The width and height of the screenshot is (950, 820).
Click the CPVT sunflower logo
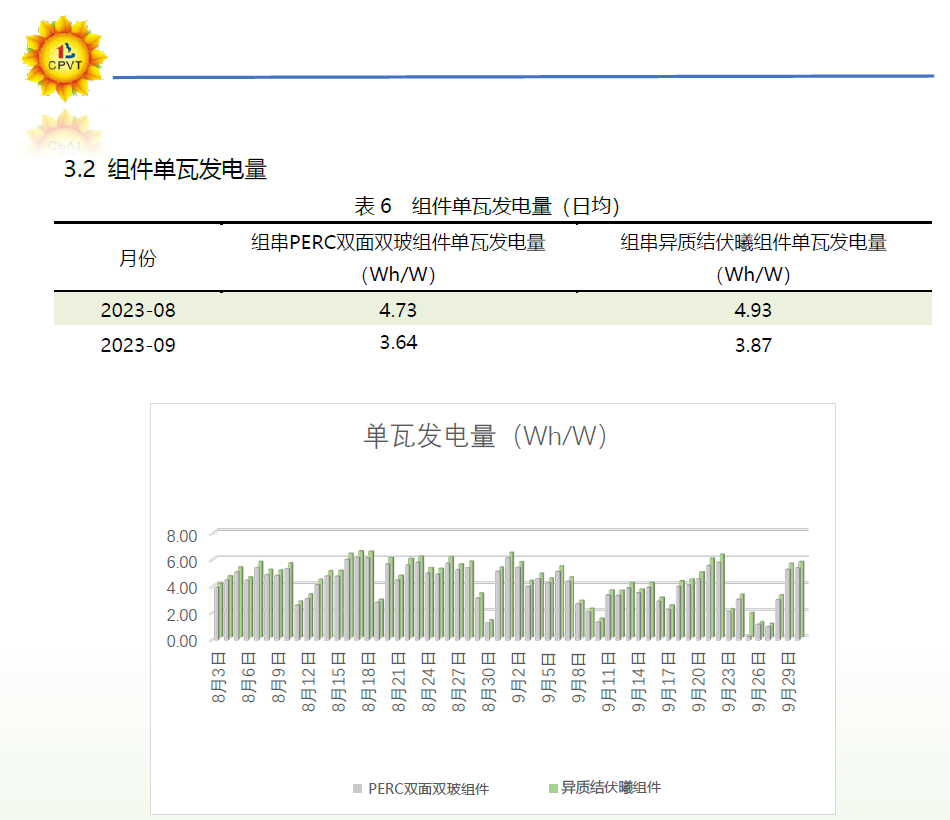pos(64,59)
